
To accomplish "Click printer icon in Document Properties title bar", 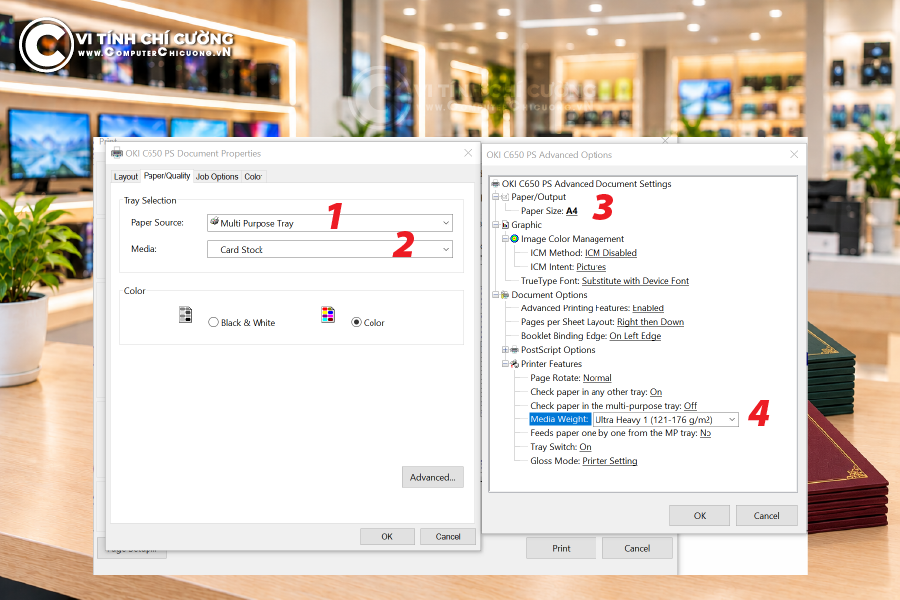I will [117, 153].
